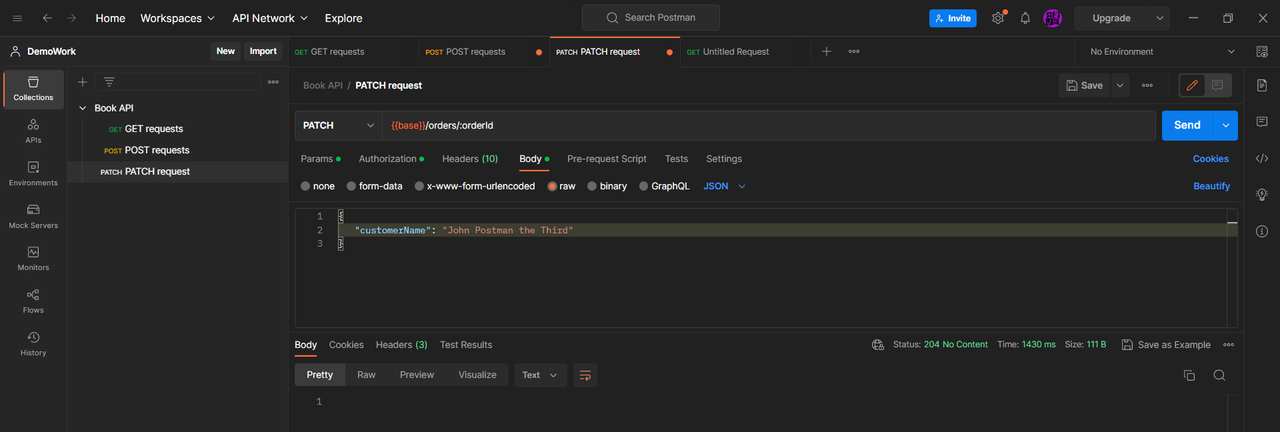1280x432 pixels.
Task: Open APIs in the sidebar
Action: (x=33, y=131)
